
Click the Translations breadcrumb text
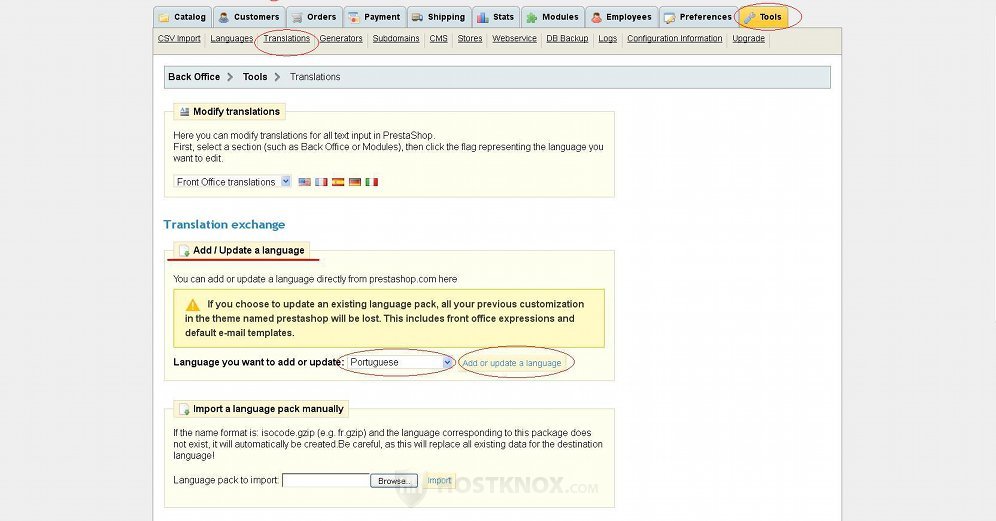point(315,77)
